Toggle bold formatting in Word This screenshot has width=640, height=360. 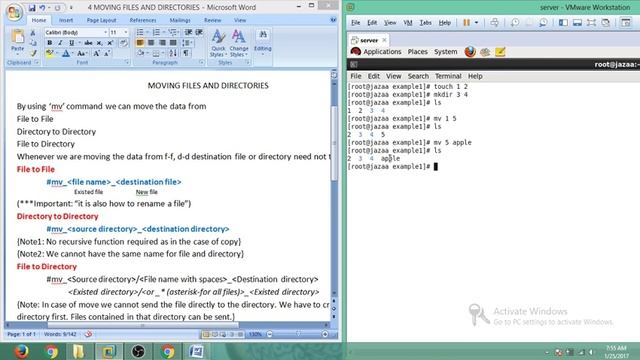(x=49, y=43)
